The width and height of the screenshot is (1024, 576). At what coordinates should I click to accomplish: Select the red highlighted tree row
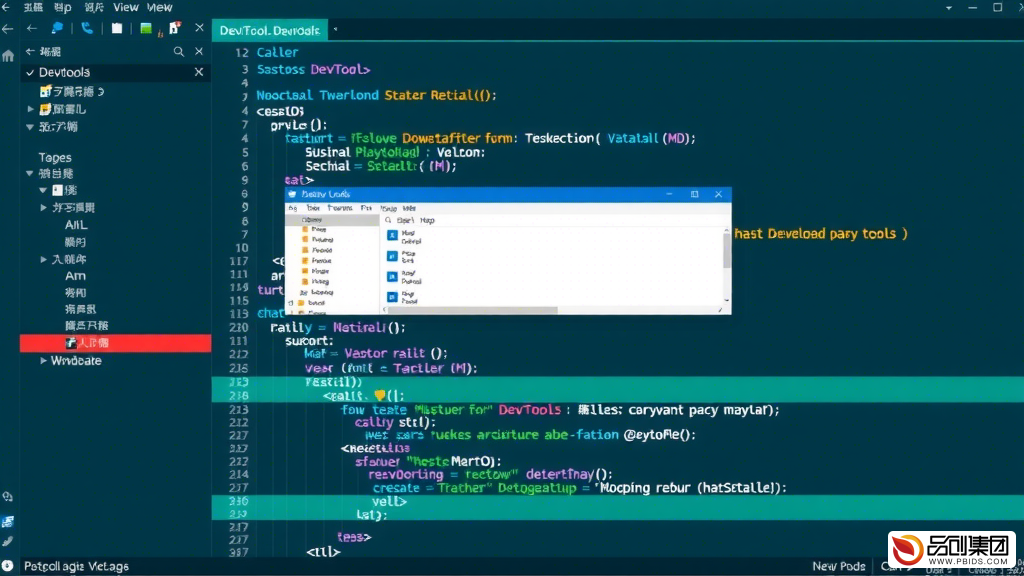click(116, 343)
